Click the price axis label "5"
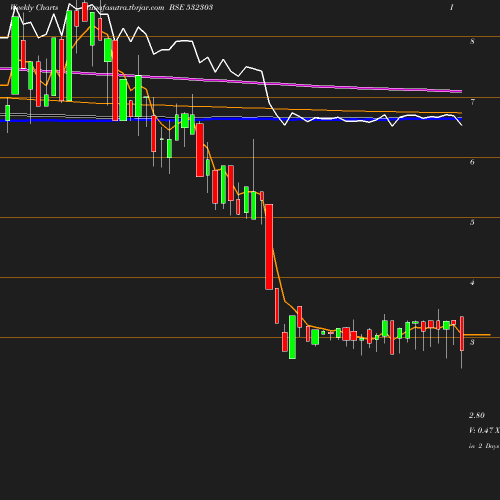The image size is (500, 500). click(472, 222)
